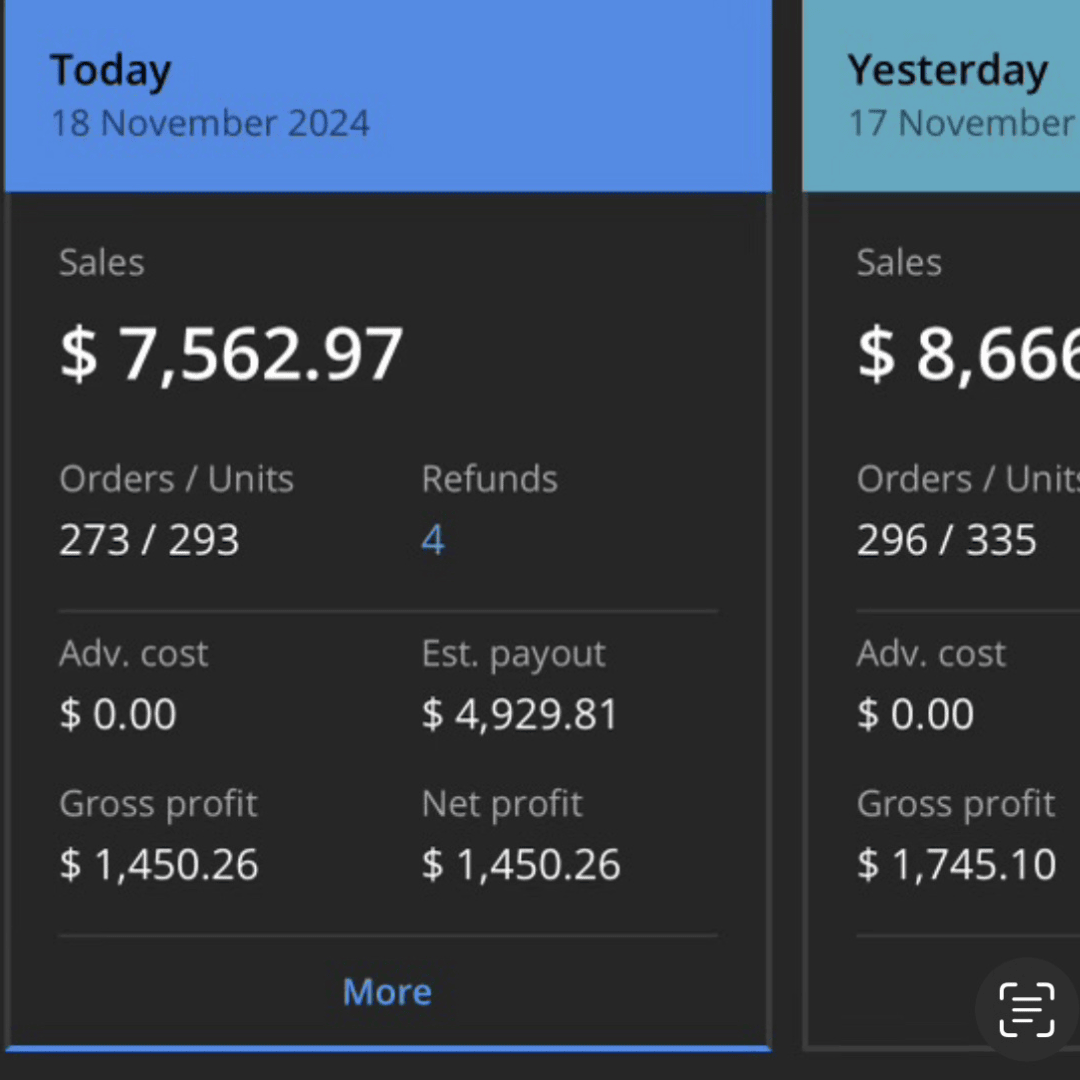The height and width of the screenshot is (1080, 1080).
Task: Expand the More link in Today card
Action: [387, 992]
